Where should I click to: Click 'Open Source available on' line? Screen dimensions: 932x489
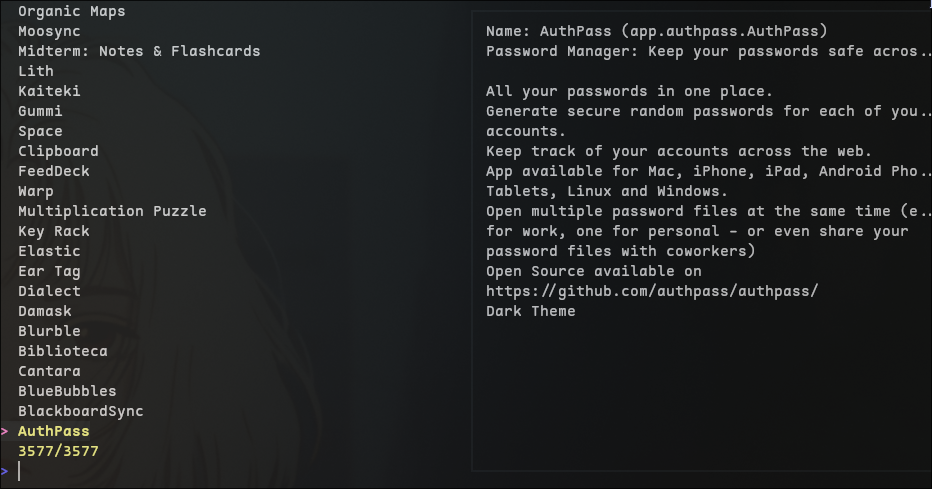tap(594, 271)
